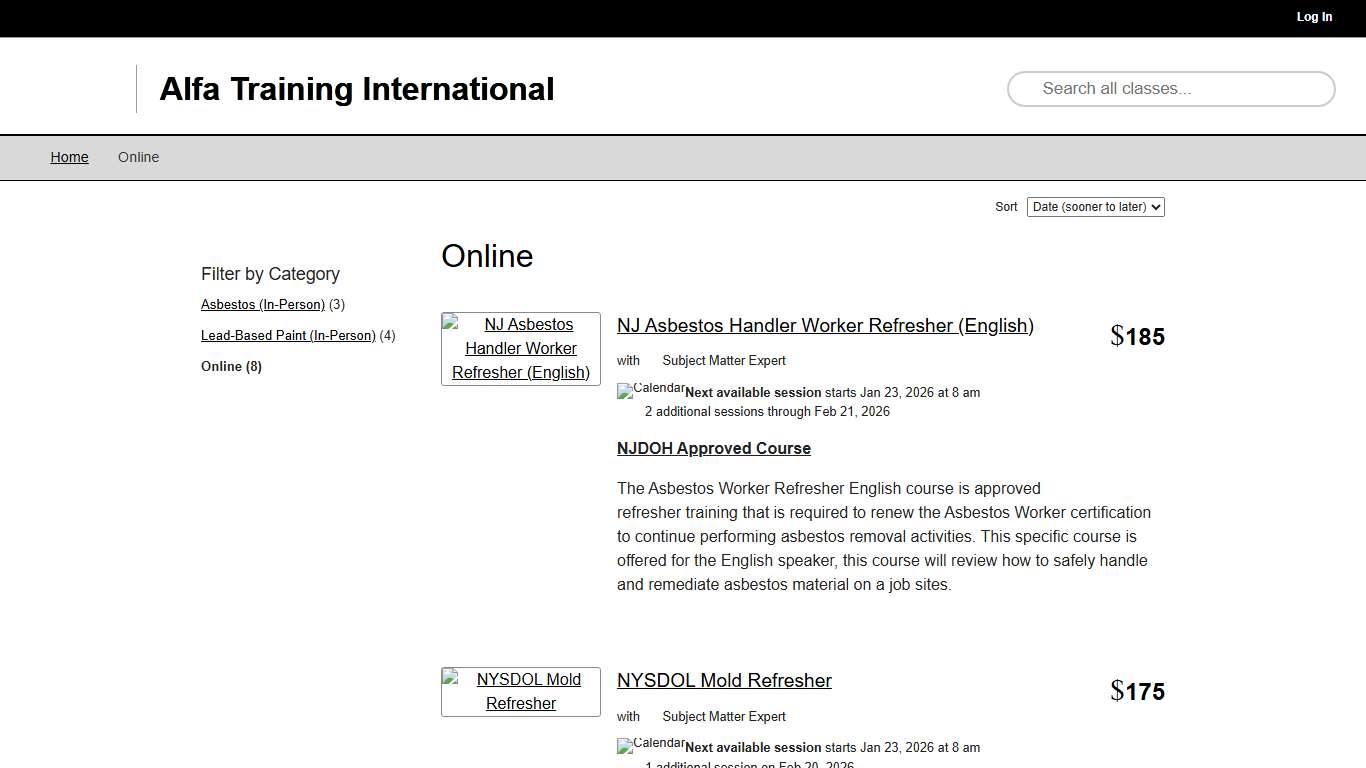
Task: Click the calendar icon next to NJ Asbestos session
Action: [x=650, y=390]
